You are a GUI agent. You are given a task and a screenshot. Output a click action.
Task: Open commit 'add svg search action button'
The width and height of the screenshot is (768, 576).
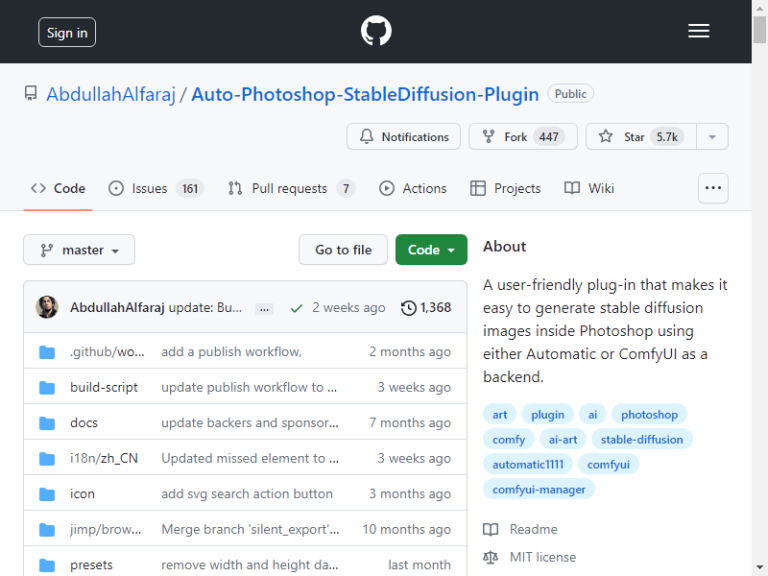(x=247, y=494)
